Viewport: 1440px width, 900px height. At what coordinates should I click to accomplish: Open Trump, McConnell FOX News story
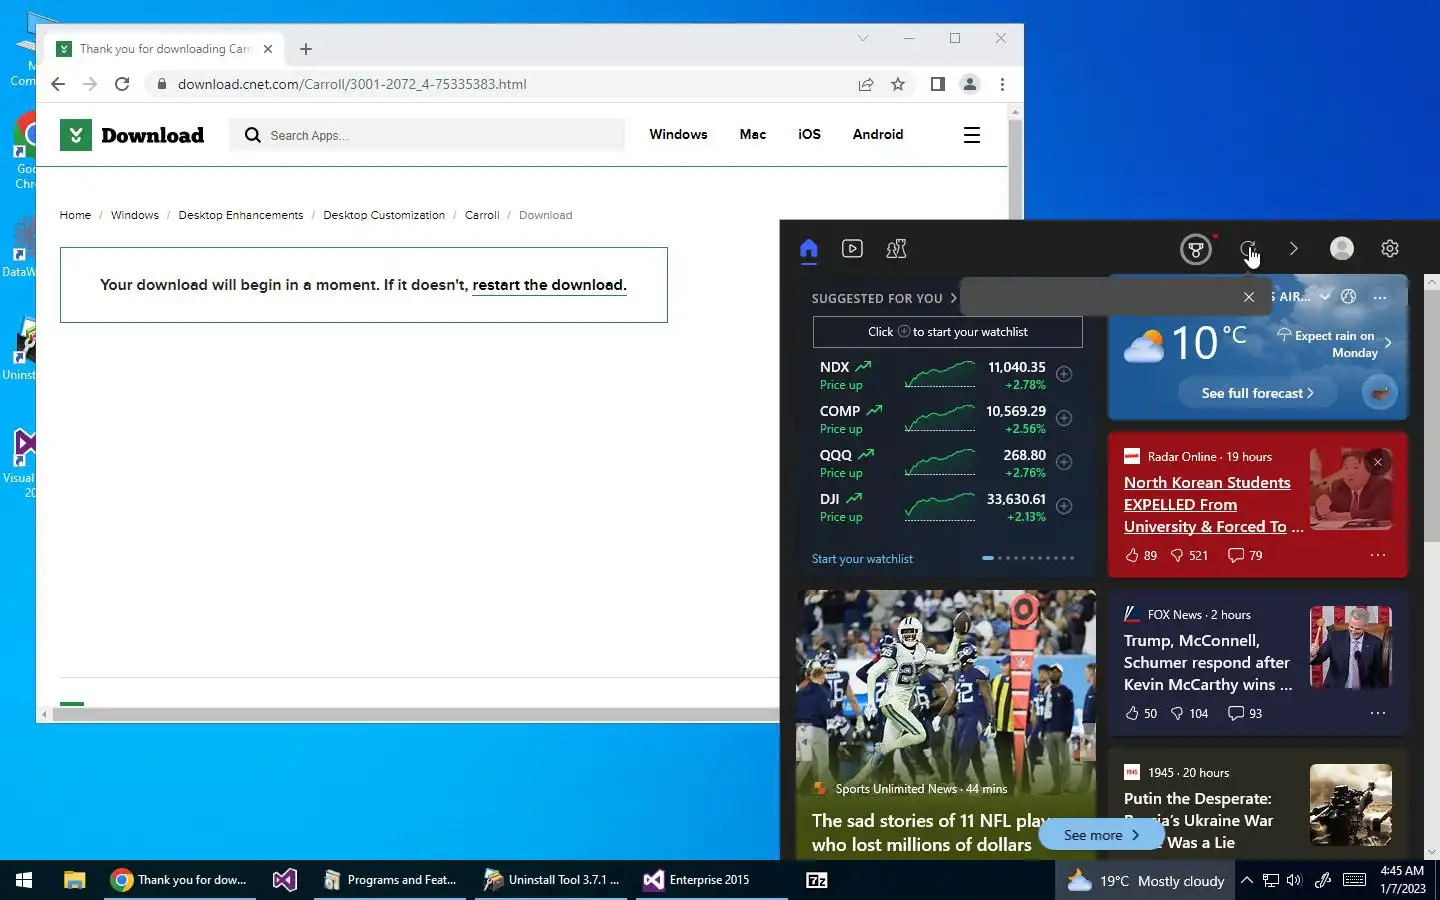coord(1208,663)
